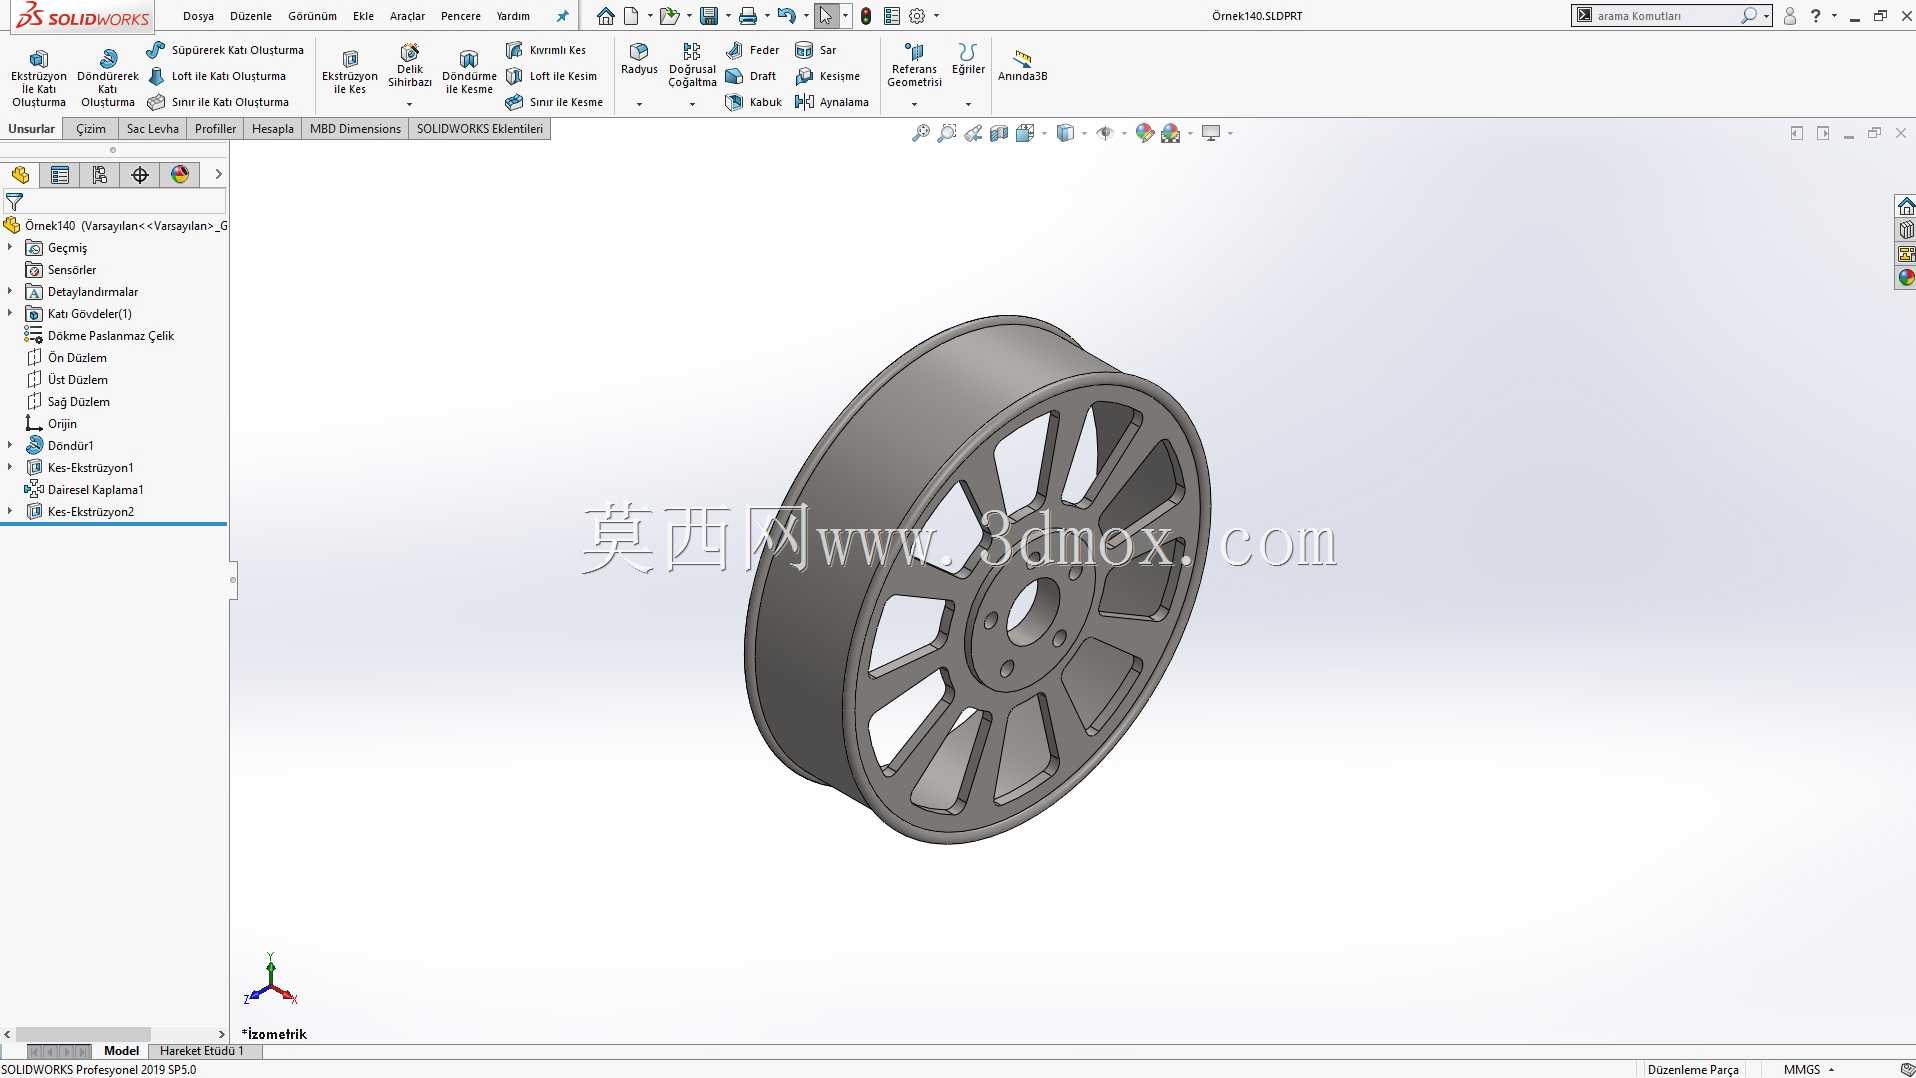Click the Zoom to Area icon
Image resolution: width=1916 pixels, height=1078 pixels.
pos(947,133)
